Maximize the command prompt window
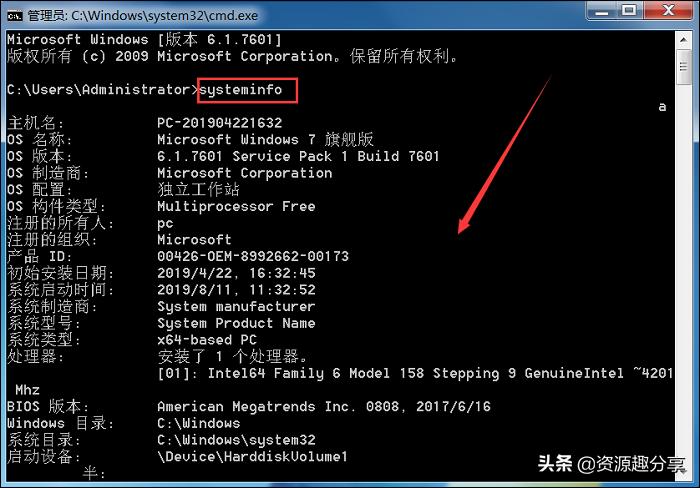The height and width of the screenshot is (488, 700). tap(628, 10)
